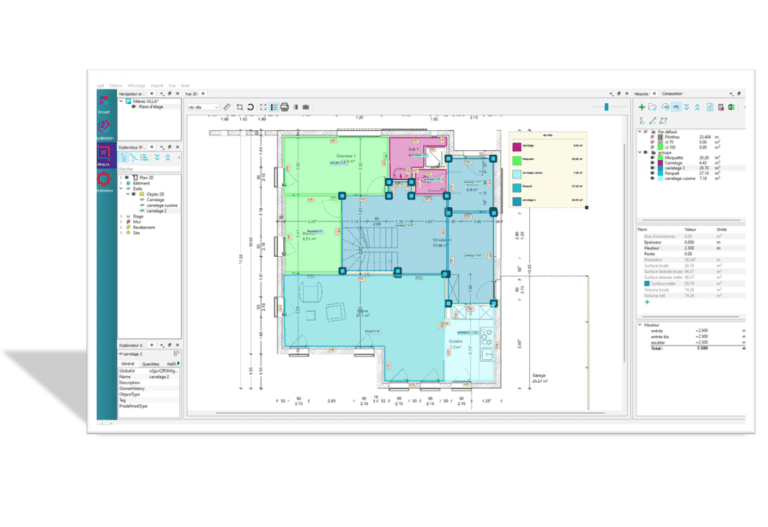Click the fit-to-screen icon in view toolbar
The height and width of the screenshot is (527, 768).
tap(263, 106)
